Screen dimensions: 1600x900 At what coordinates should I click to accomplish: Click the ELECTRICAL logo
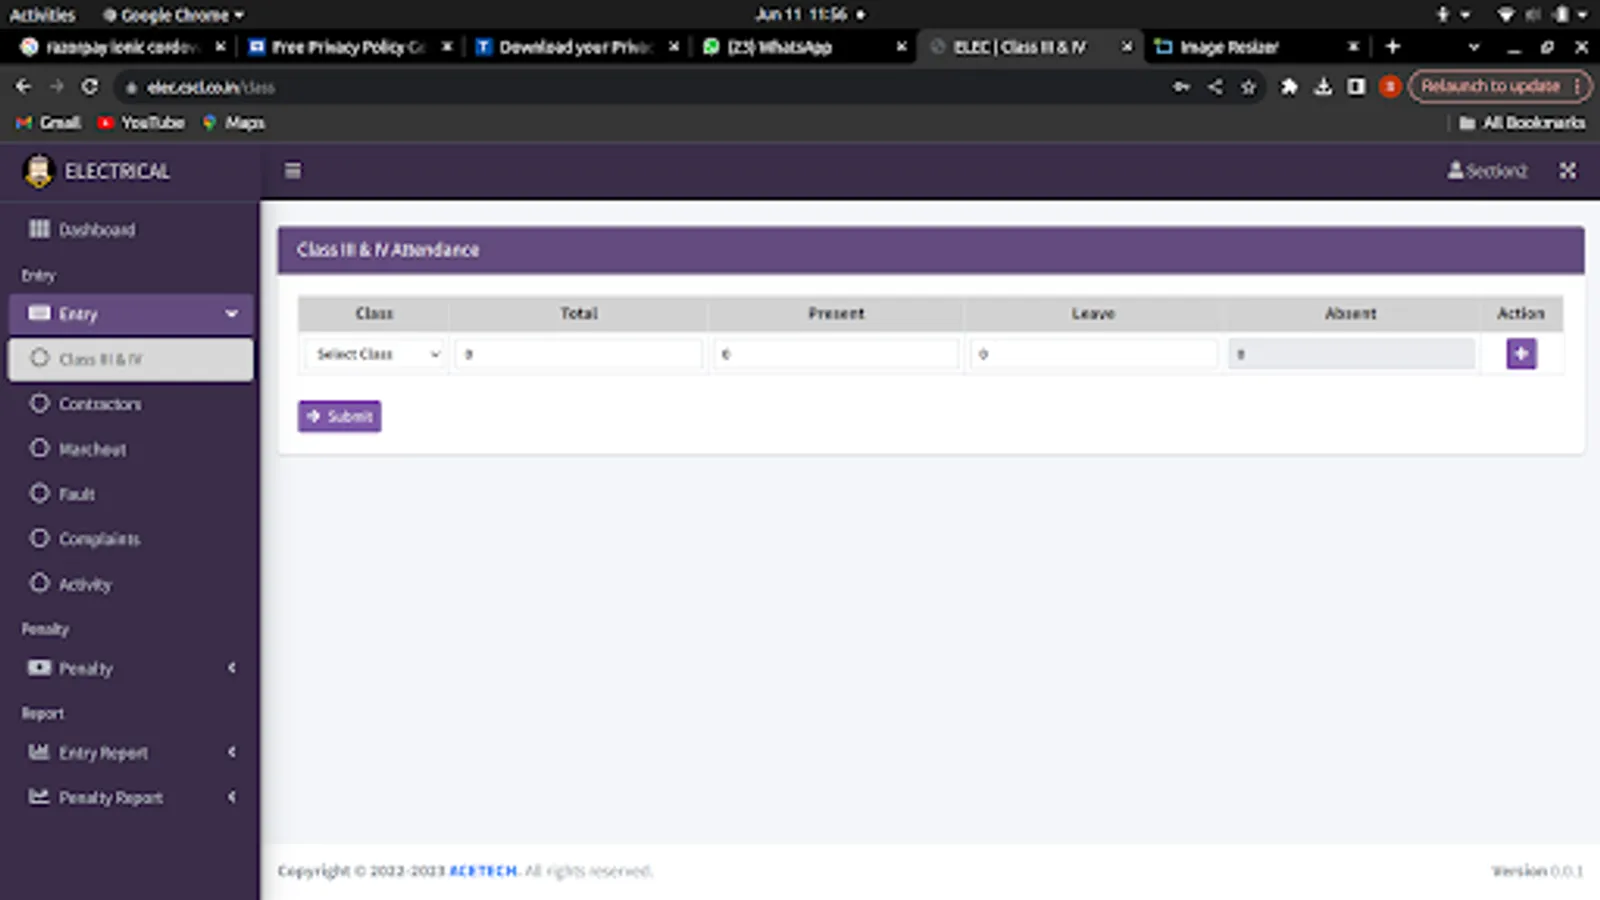coord(98,171)
